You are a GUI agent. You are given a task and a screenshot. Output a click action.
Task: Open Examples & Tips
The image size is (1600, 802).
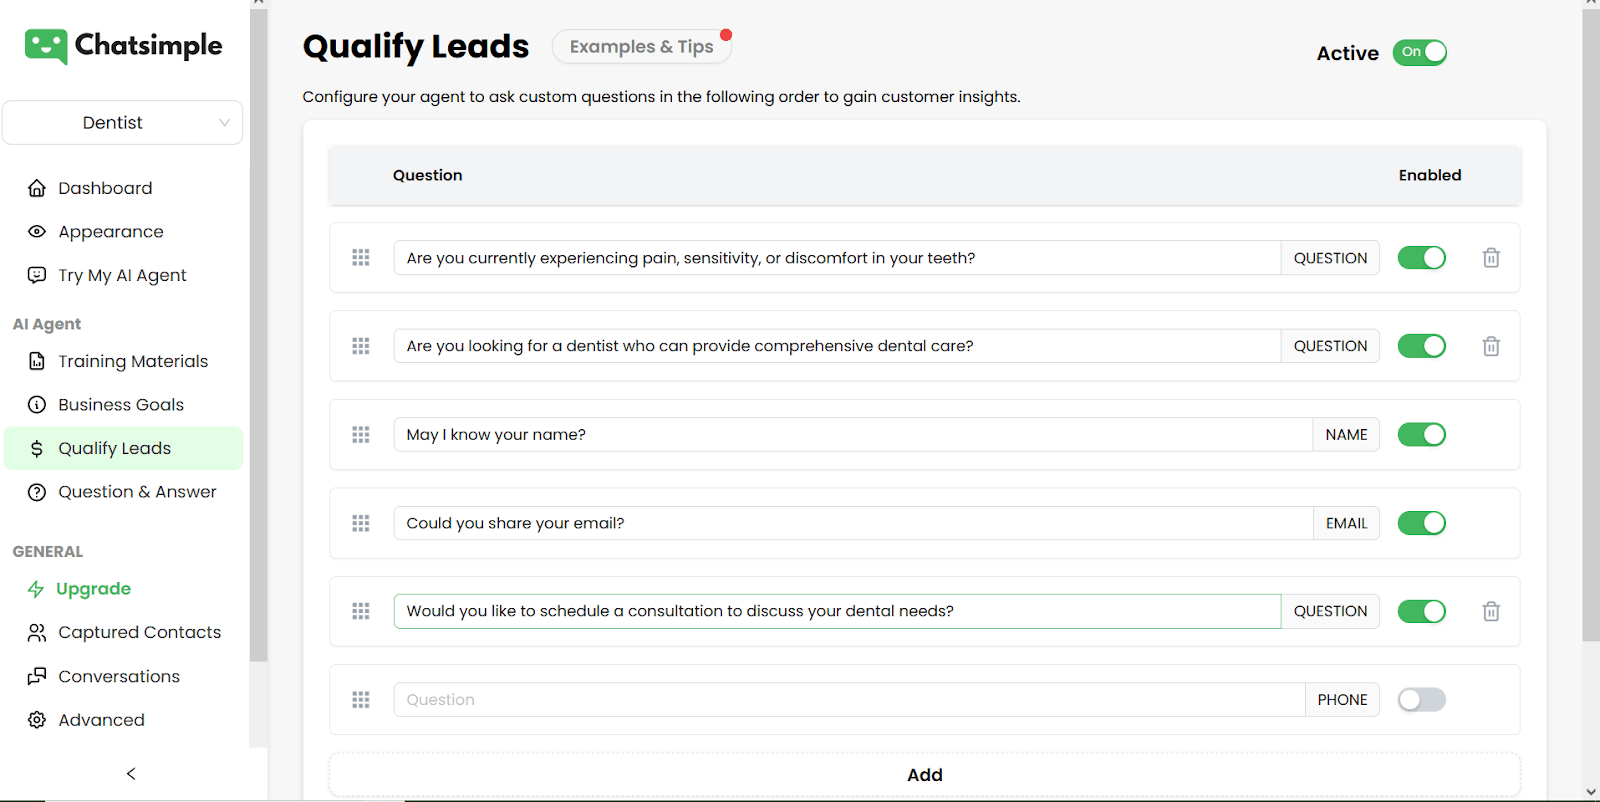coord(642,47)
